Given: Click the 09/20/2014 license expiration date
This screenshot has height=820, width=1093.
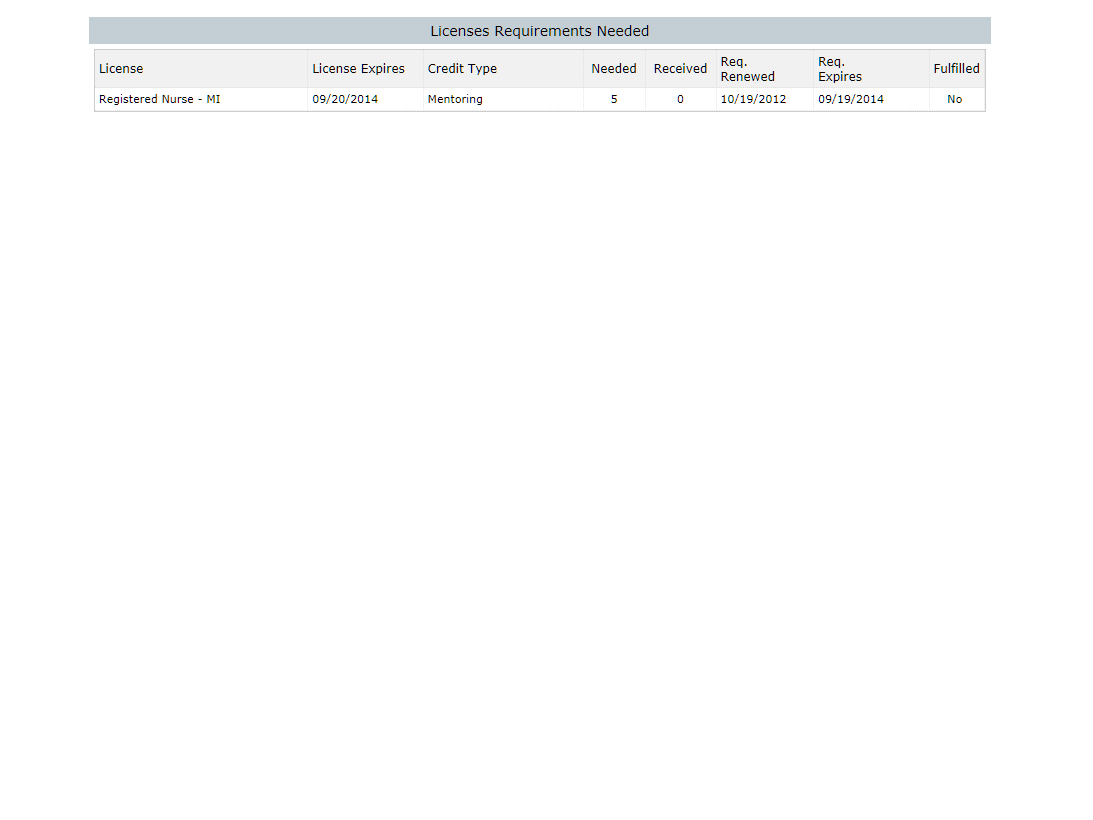Looking at the screenshot, I should (x=345, y=99).
